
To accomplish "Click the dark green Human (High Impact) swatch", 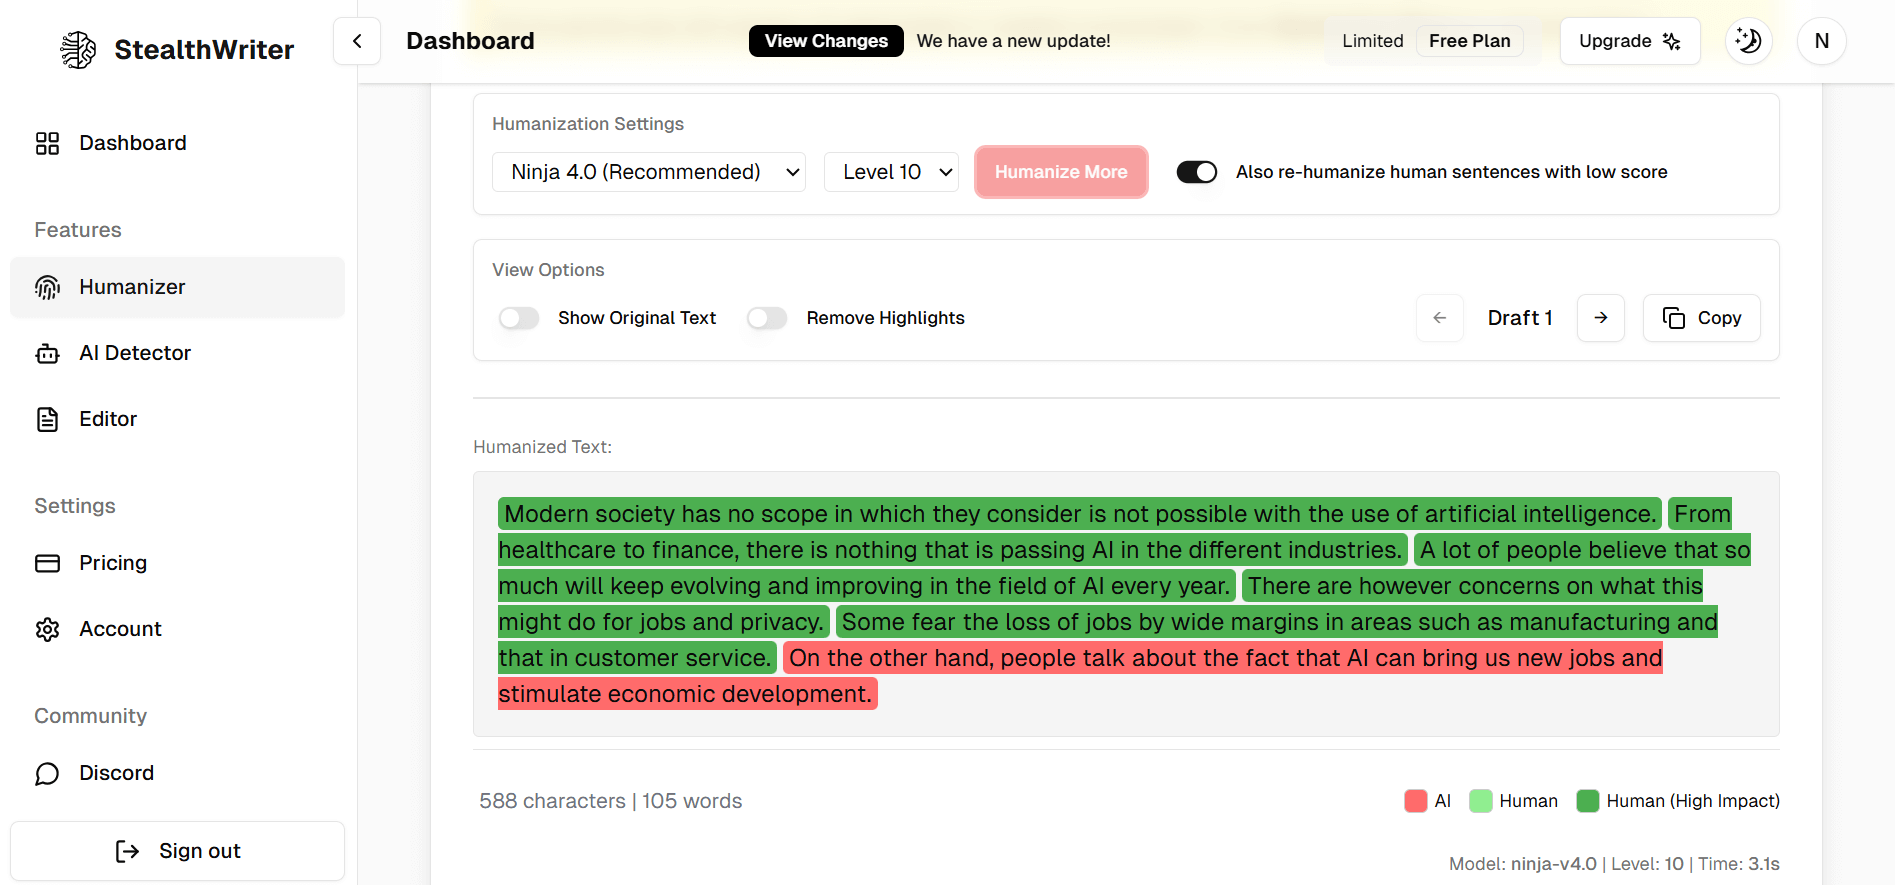I will (x=1587, y=801).
